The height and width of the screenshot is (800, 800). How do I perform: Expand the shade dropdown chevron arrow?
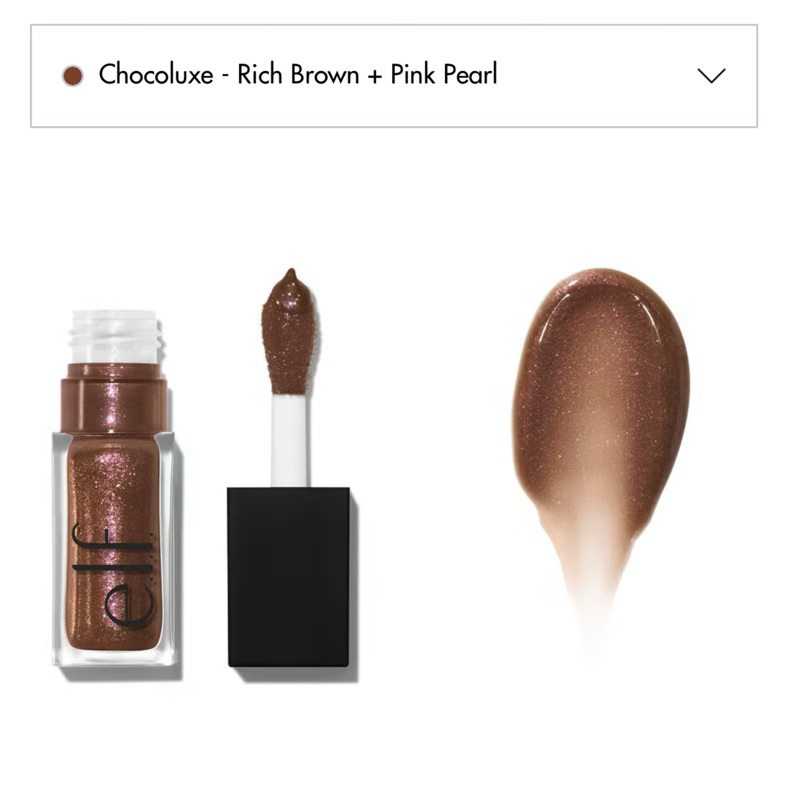[x=711, y=76]
